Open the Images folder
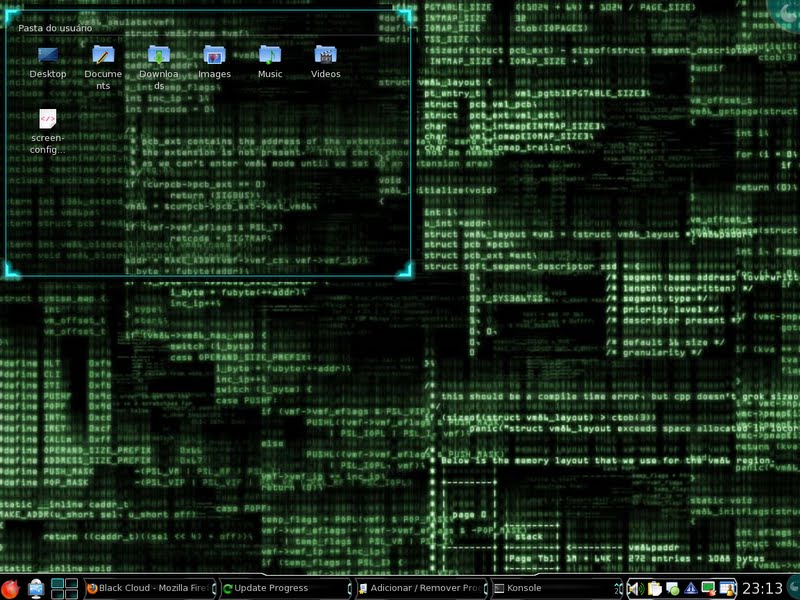Image resolution: width=800 pixels, height=600 pixels. click(x=214, y=55)
